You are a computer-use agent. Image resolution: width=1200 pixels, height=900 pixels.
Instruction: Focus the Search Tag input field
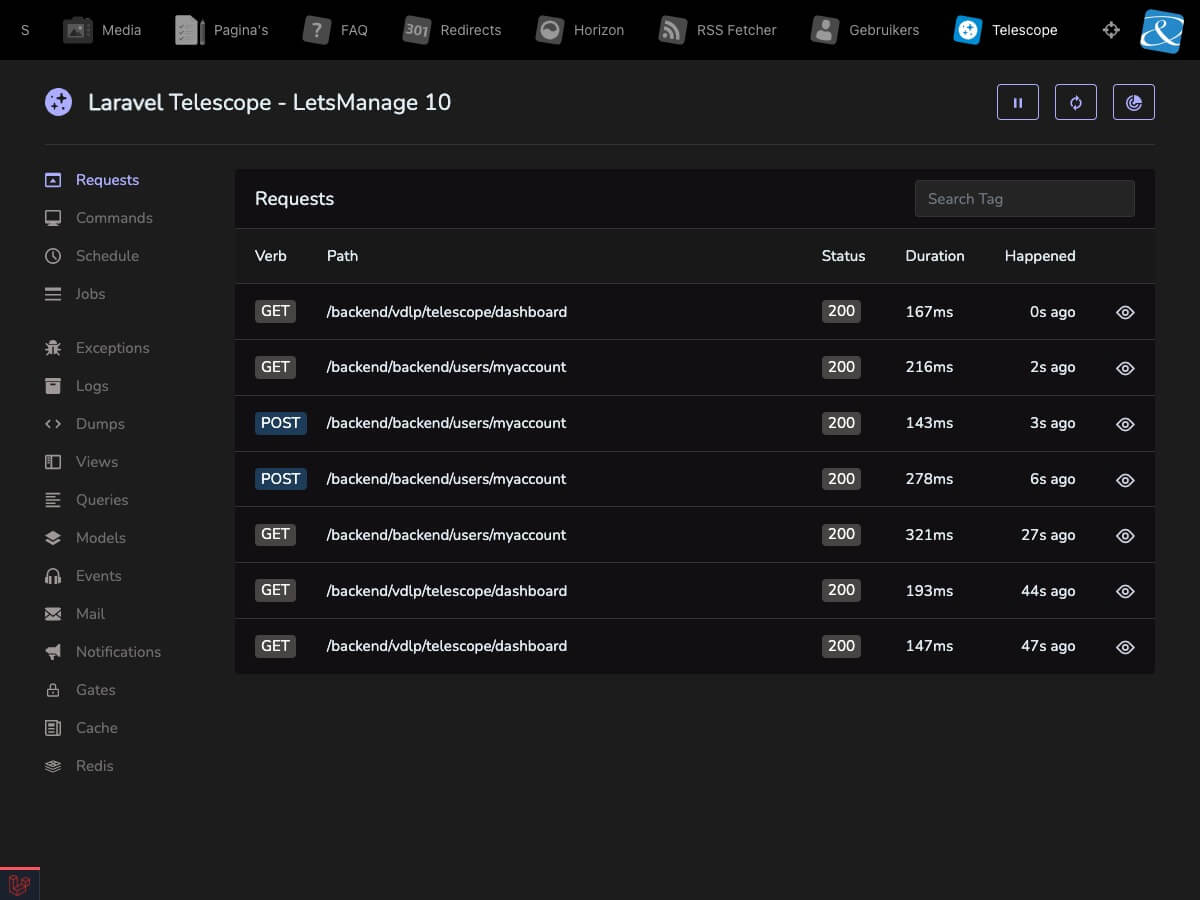pos(1025,198)
